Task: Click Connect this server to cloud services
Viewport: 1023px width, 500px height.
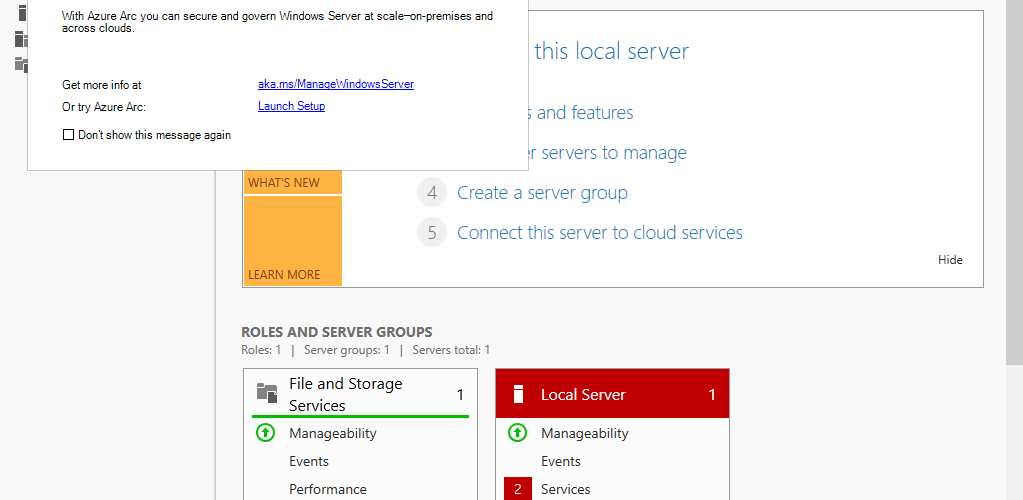Action: [600, 232]
